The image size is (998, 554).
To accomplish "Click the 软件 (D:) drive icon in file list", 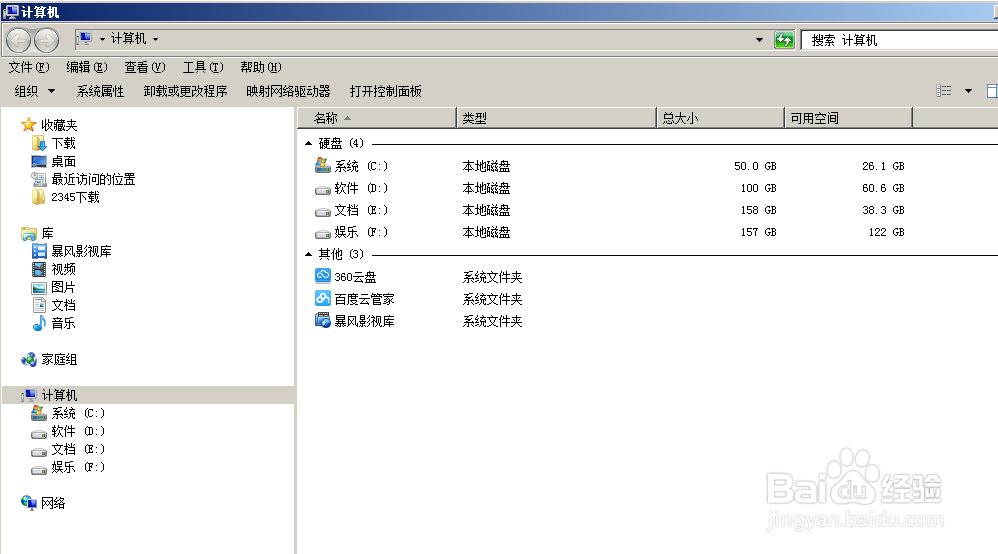I will (x=323, y=189).
